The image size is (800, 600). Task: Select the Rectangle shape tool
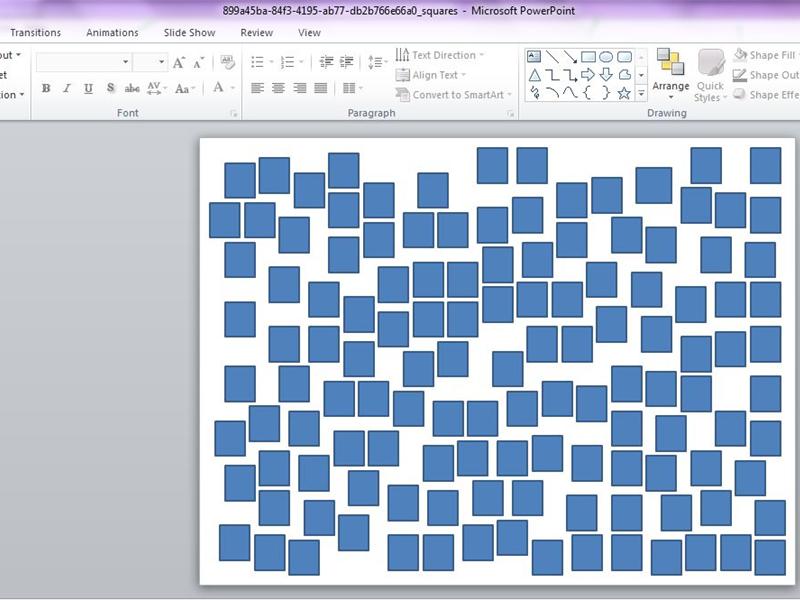point(588,56)
